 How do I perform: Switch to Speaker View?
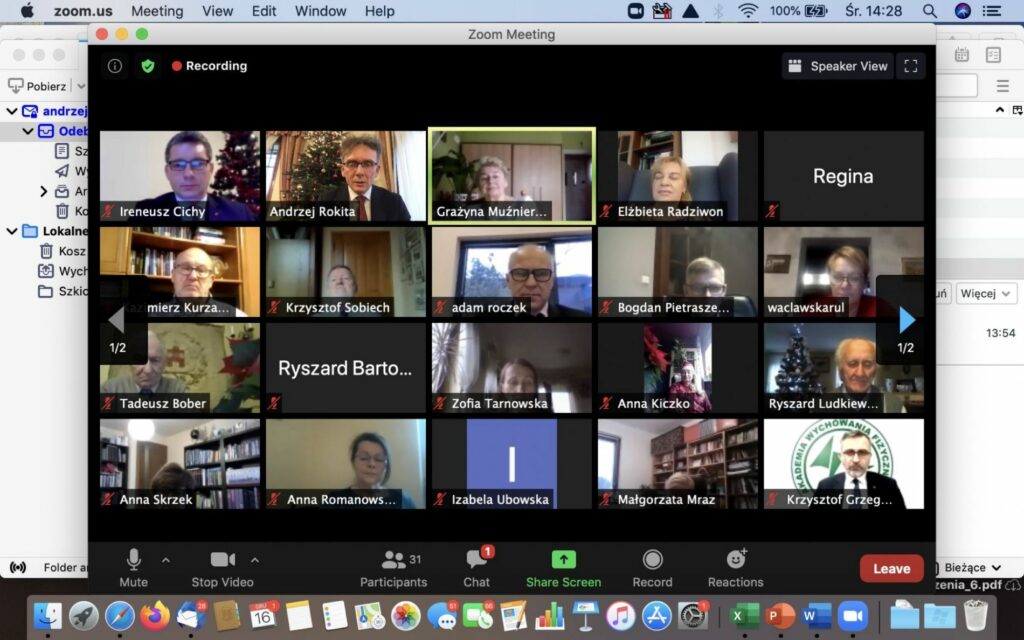(838, 66)
